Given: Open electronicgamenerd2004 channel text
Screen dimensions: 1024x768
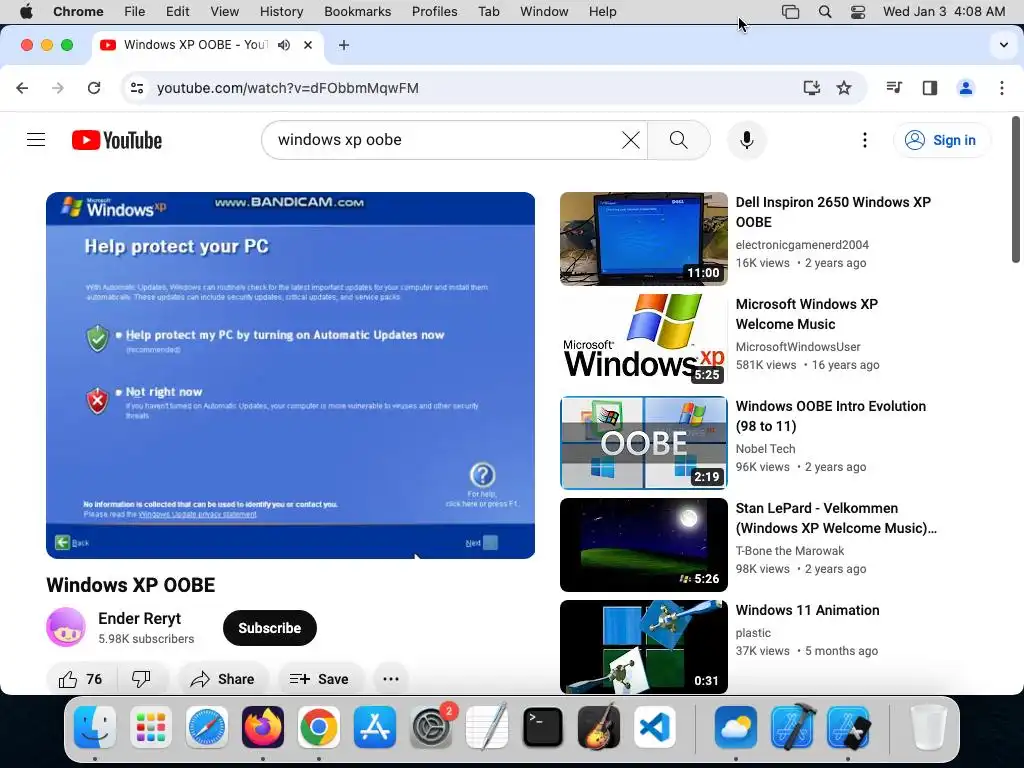Looking at the screenshot, I should [802, 244].
